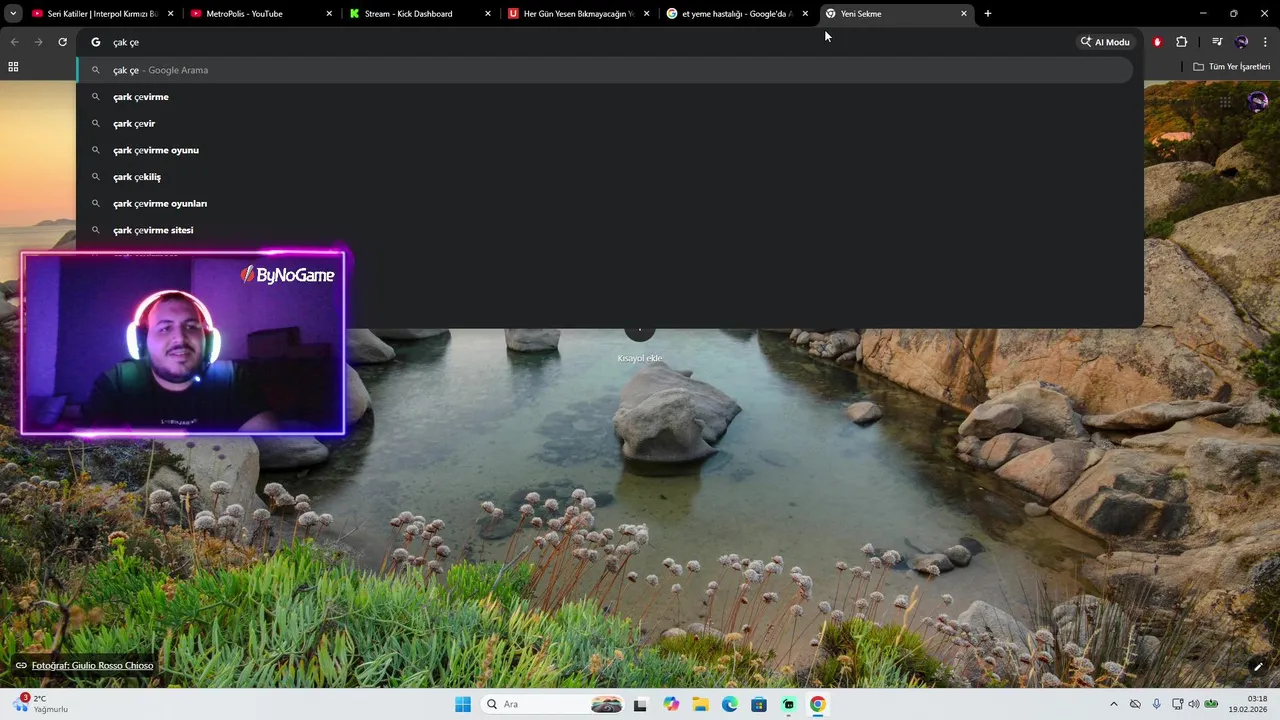Reload the page with the refresh icon
This screenshot has width=1280, height=720.
click(62, 42)
